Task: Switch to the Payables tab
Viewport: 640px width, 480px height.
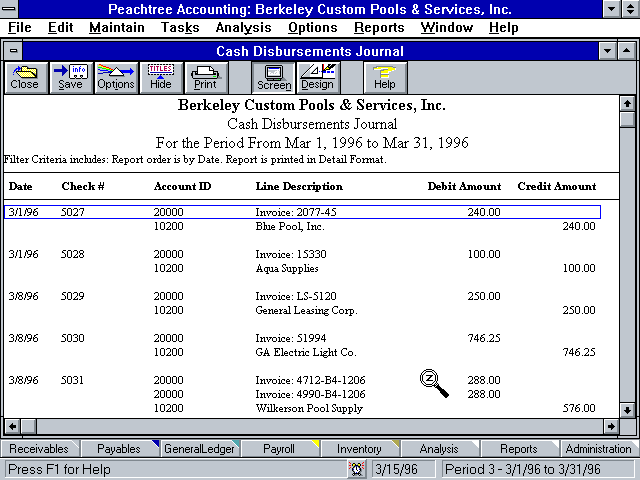Action: tap(119, 449)
